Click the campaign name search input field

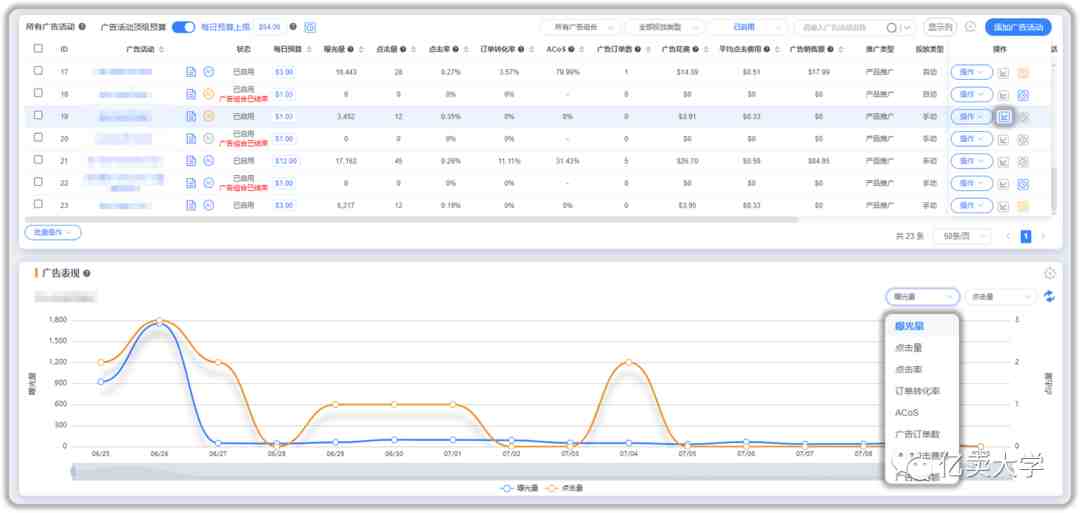(x=840, y=27)
